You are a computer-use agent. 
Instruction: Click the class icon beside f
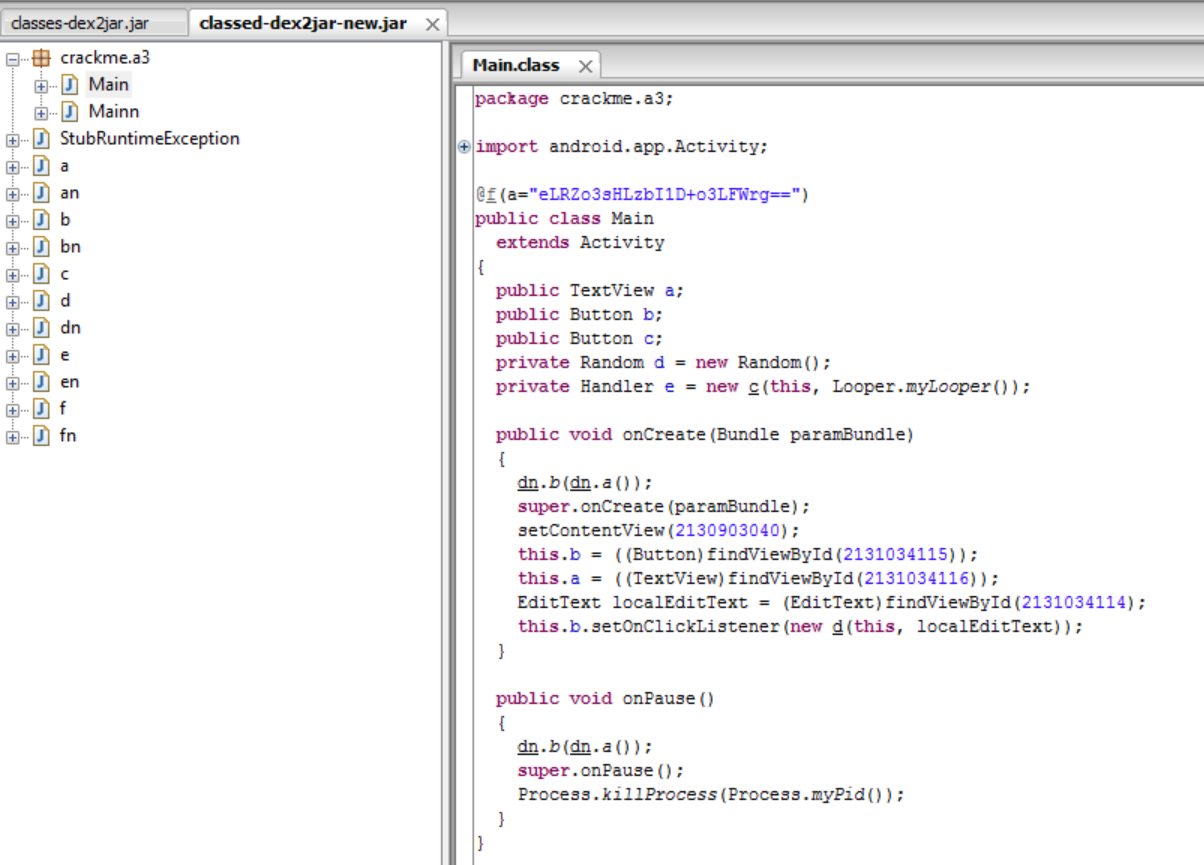point(41,409)
